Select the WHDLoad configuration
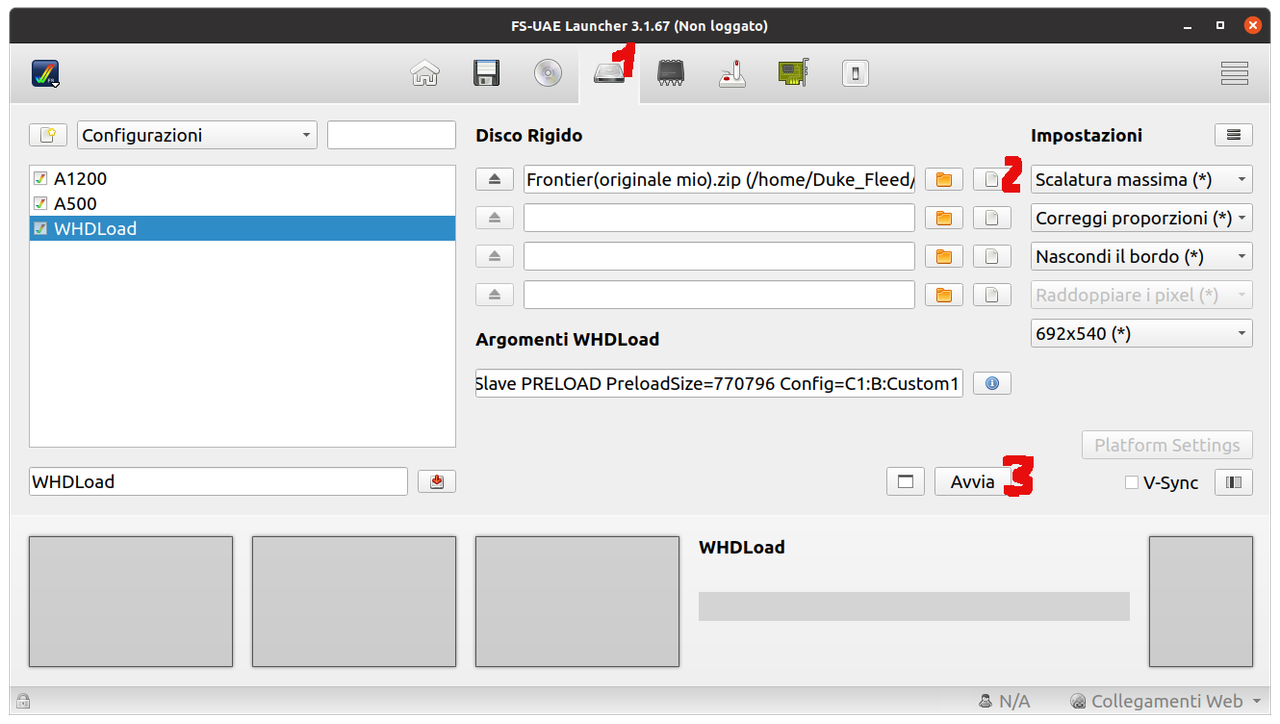 [242, 229]
